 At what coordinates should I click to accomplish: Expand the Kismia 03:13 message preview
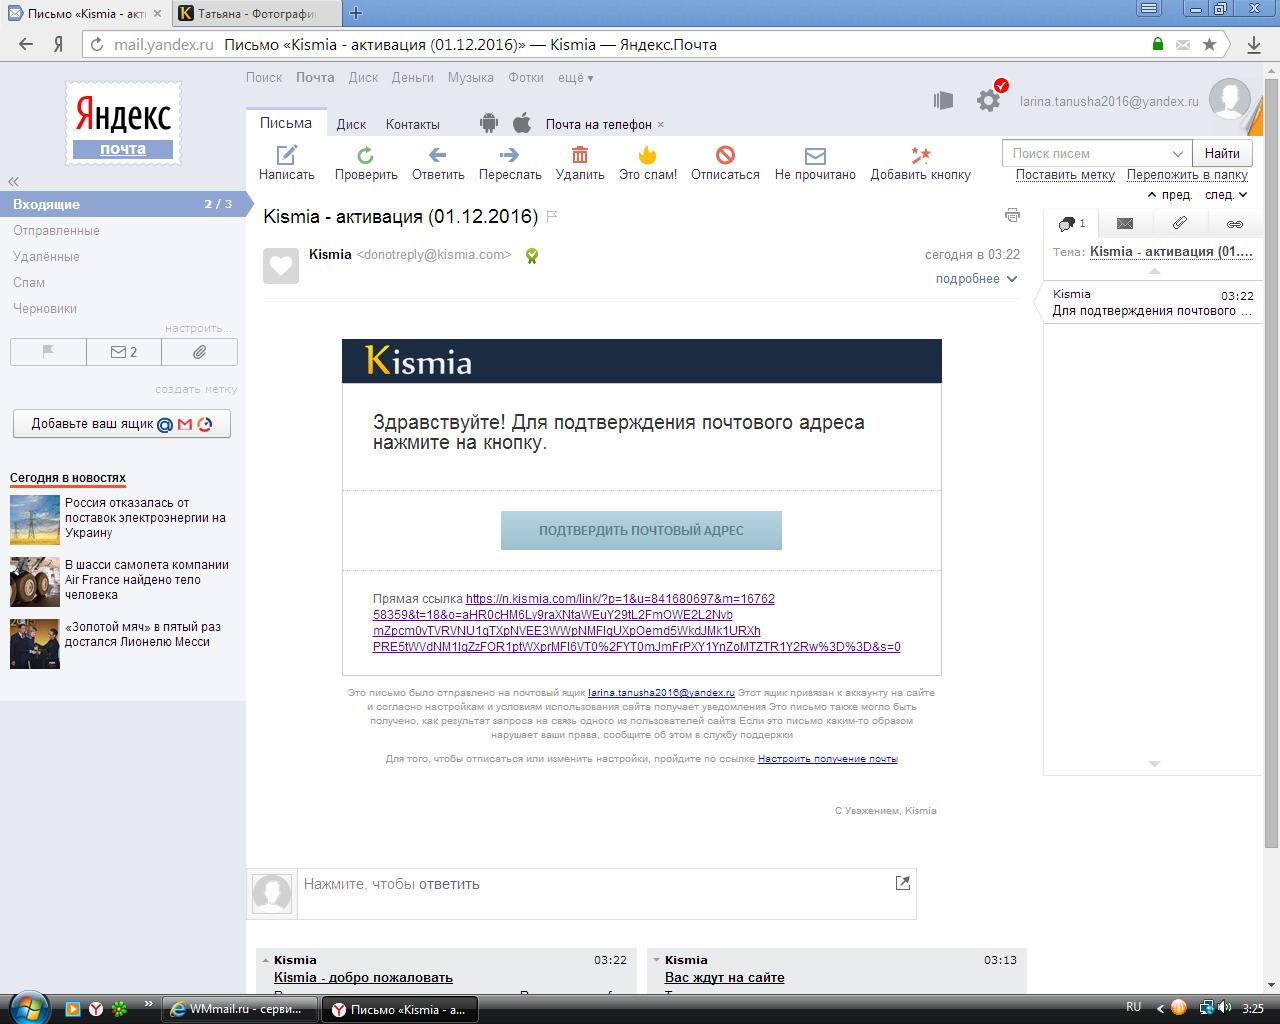coord(656,960)
